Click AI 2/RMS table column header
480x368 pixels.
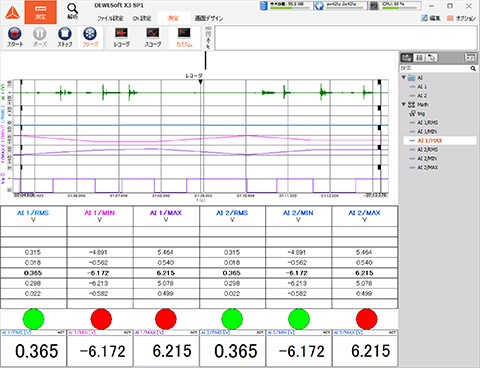[x=232, y=216]
